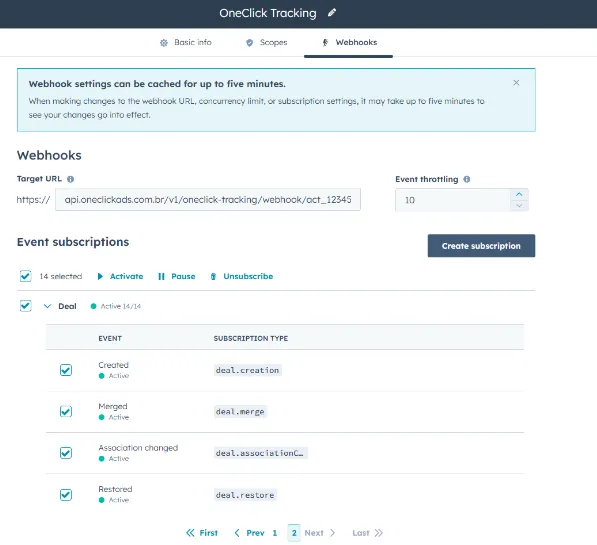Uncheck the Created event checkbox
Screen dimensions: 597x545
(66, 370)
